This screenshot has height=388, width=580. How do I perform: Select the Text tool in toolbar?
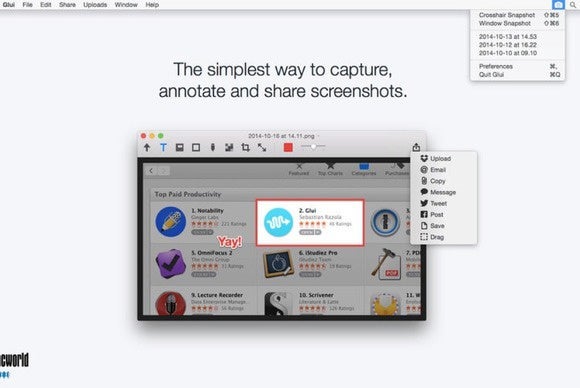click(x=163, y=147)
